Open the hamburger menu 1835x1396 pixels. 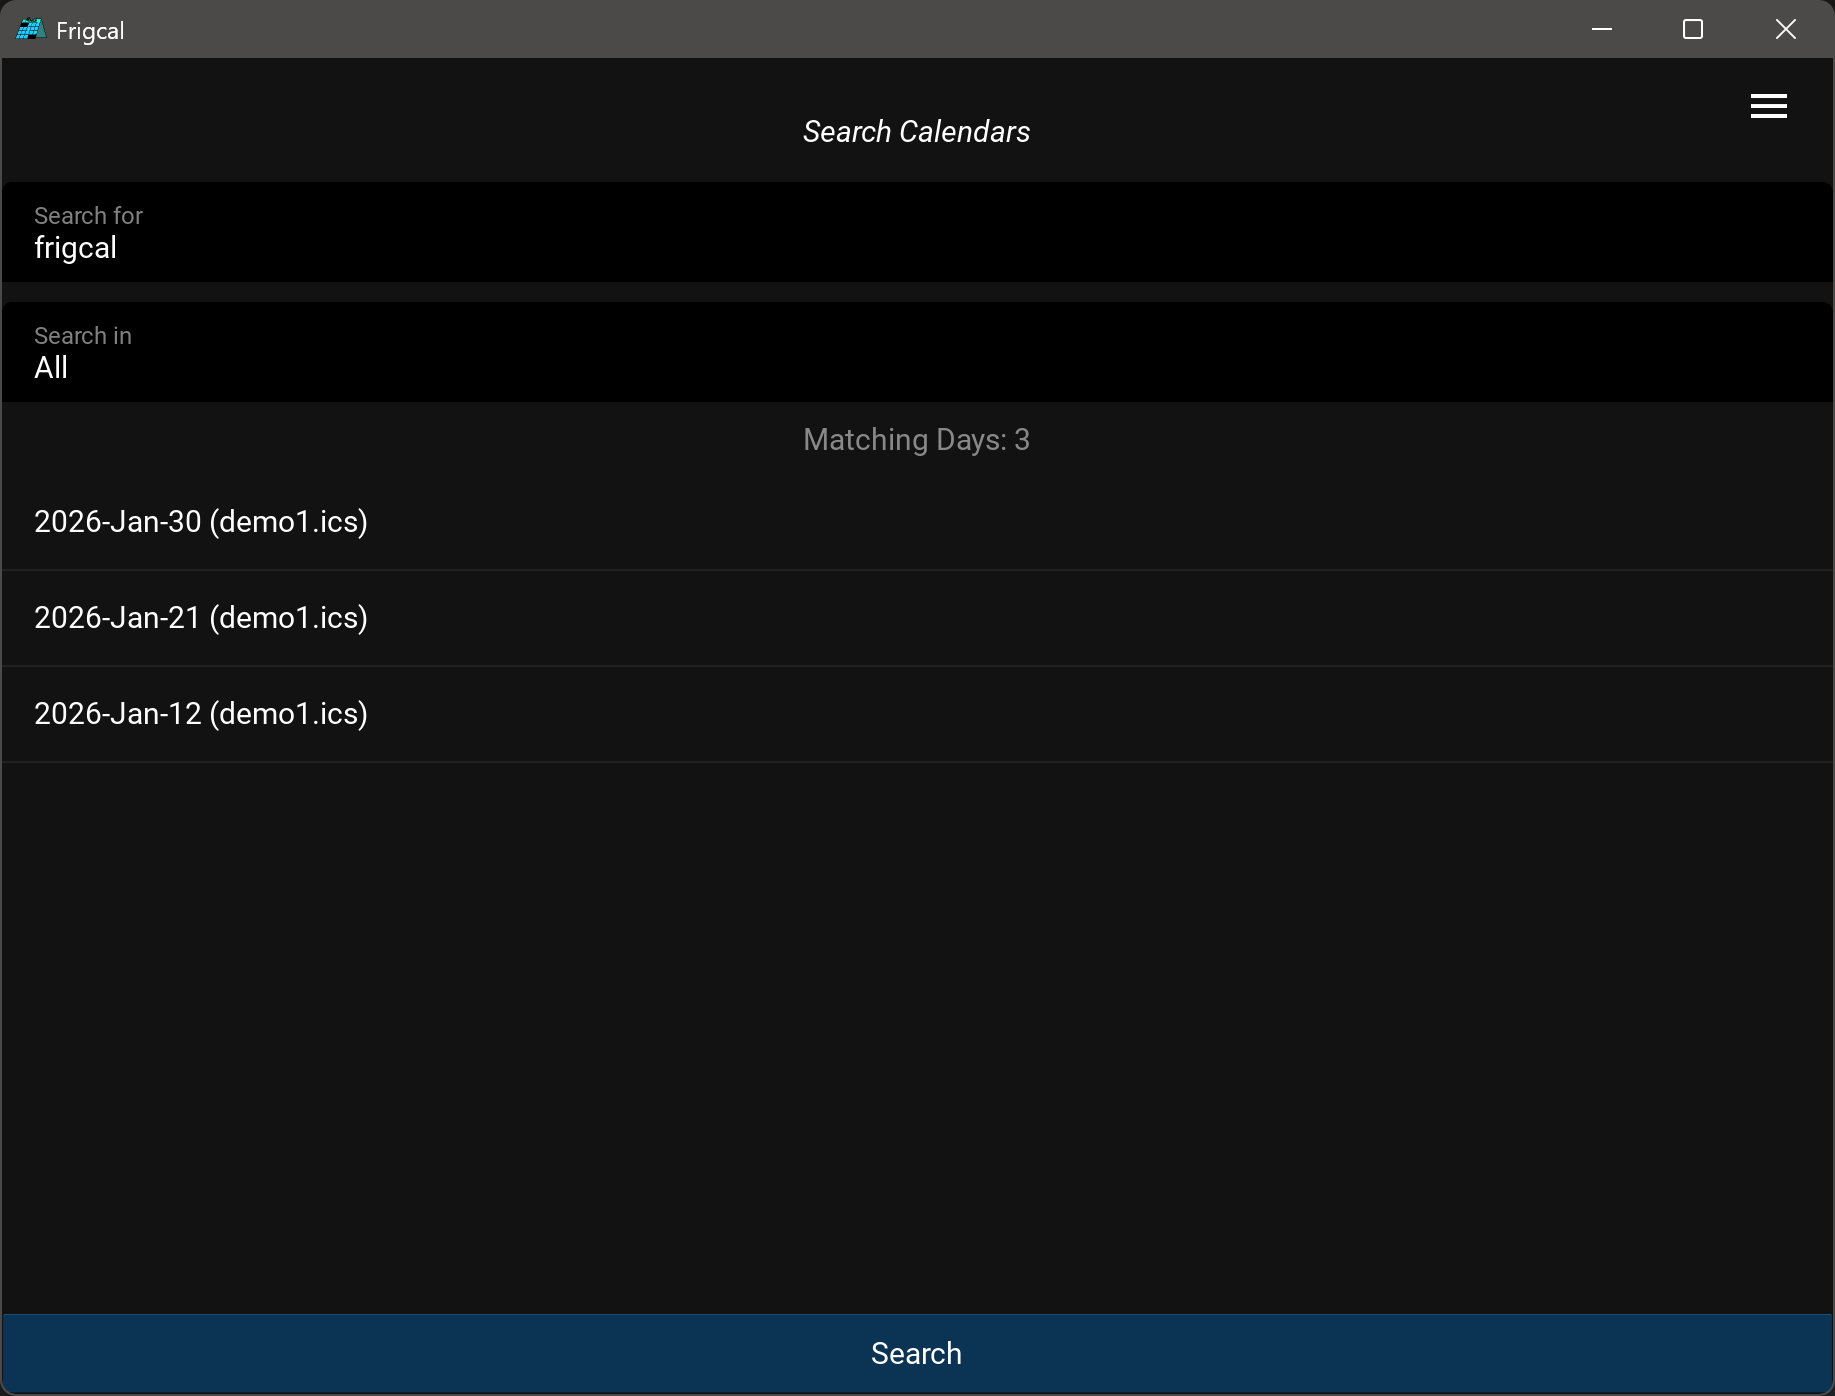[1768, 106]
